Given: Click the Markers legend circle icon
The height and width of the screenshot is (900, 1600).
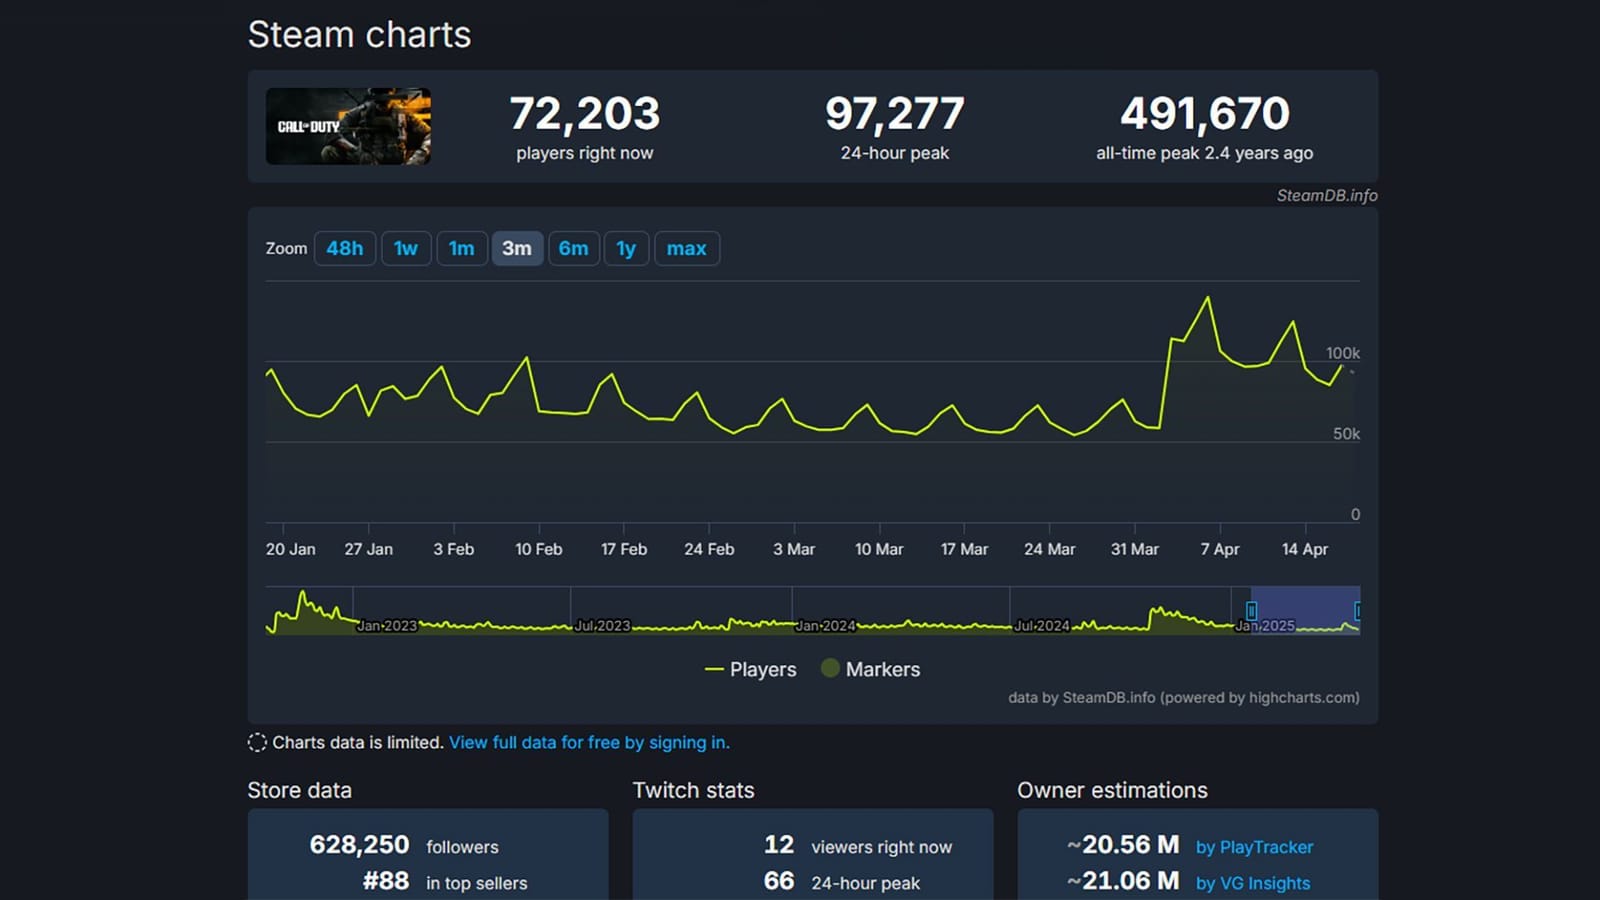Looking at the screenshot, I should coord(830,668).
